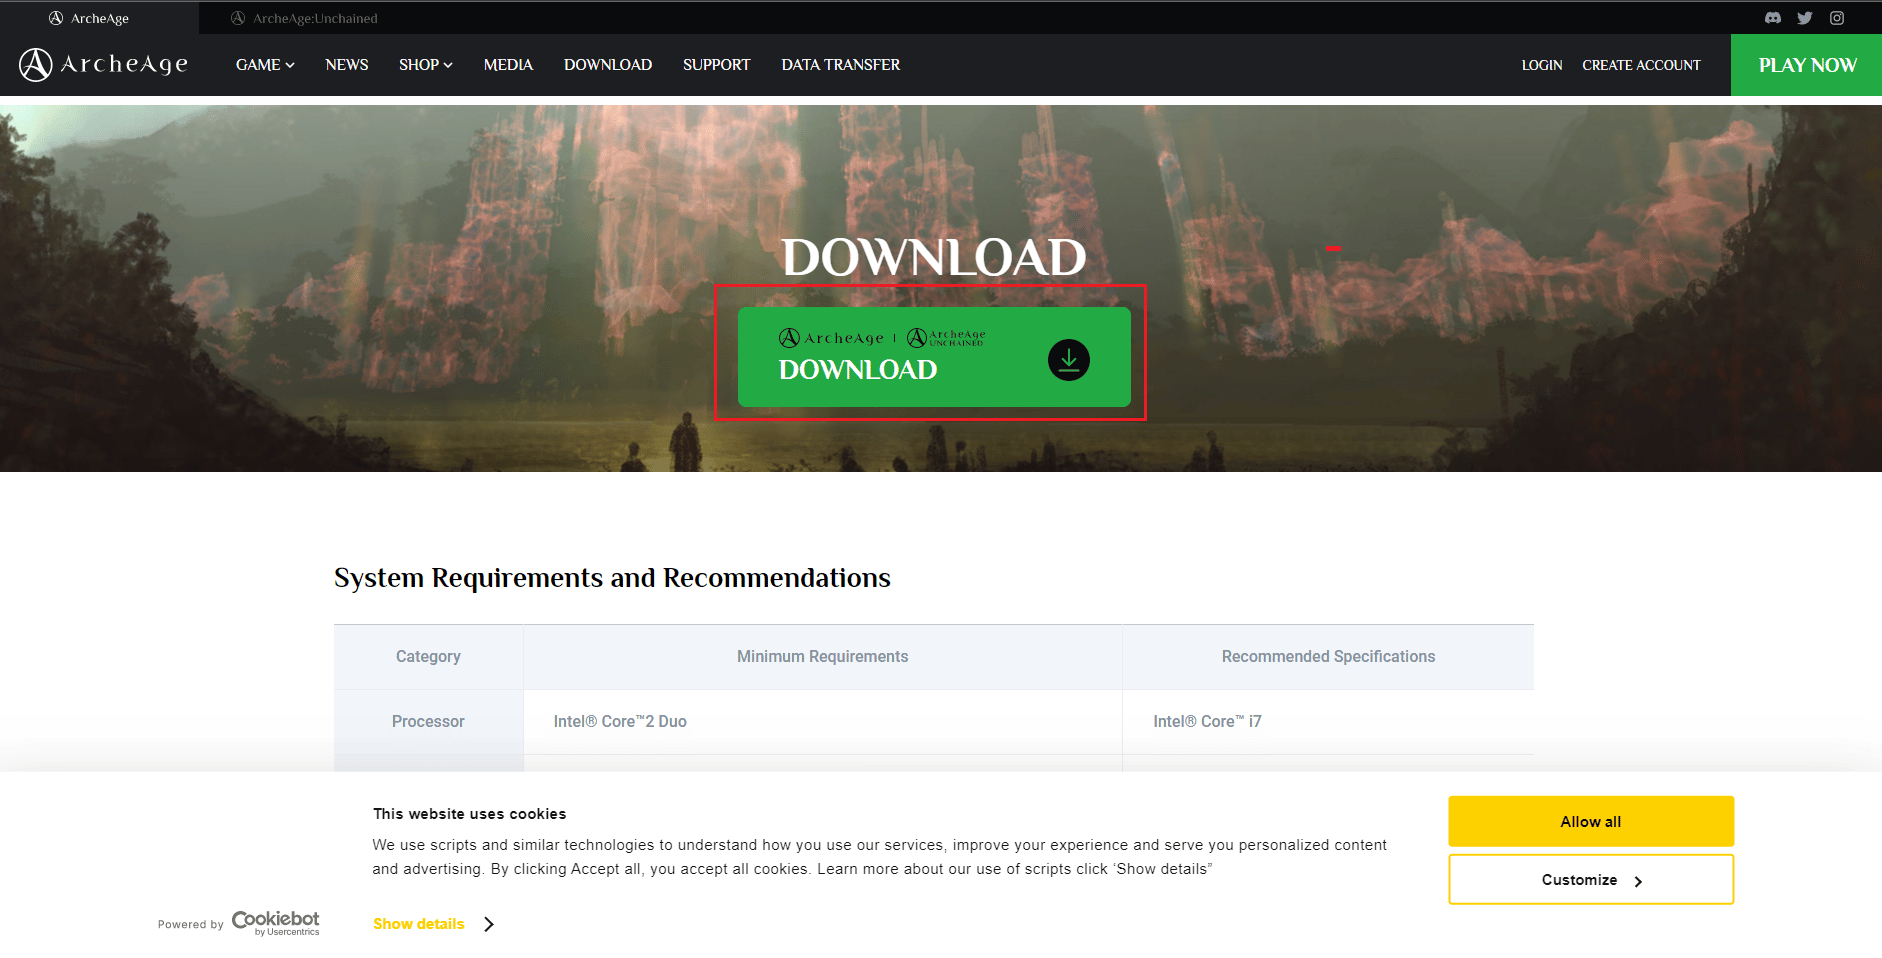This screenshot has width=1882, height=958.
Task: Click the large DOWNLOAD hero title
Action: click(934, 257)
